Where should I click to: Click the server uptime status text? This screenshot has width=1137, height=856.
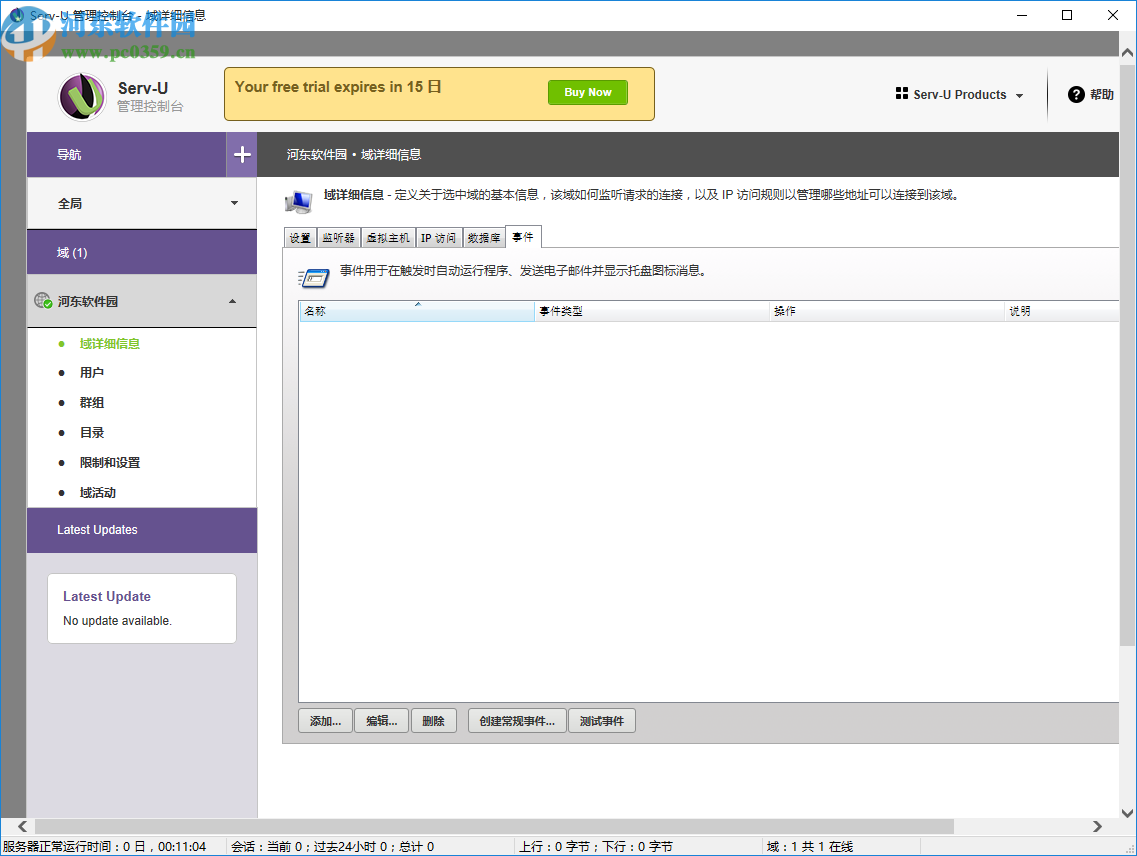click(x=104, y=847)
